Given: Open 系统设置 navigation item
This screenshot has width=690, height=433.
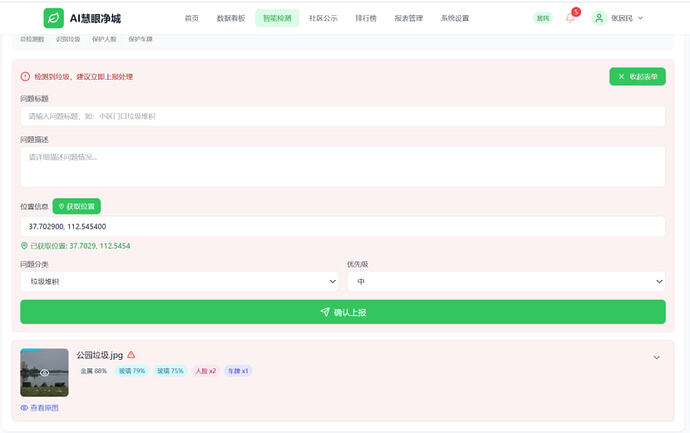Looking at the screenshot, I should point(455,18).
